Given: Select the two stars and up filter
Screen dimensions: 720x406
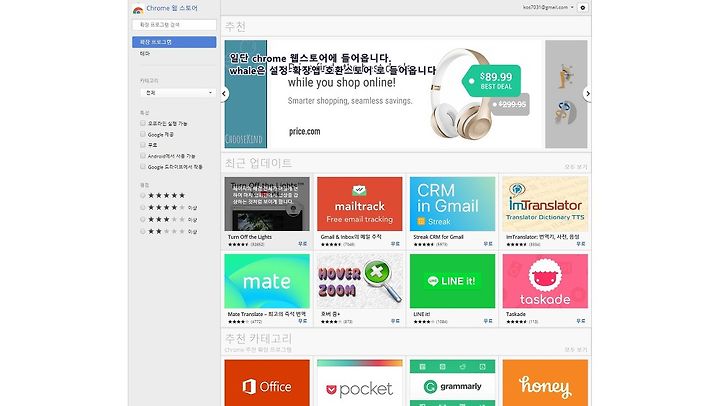Looking at the screenshot, I should 143,231.
